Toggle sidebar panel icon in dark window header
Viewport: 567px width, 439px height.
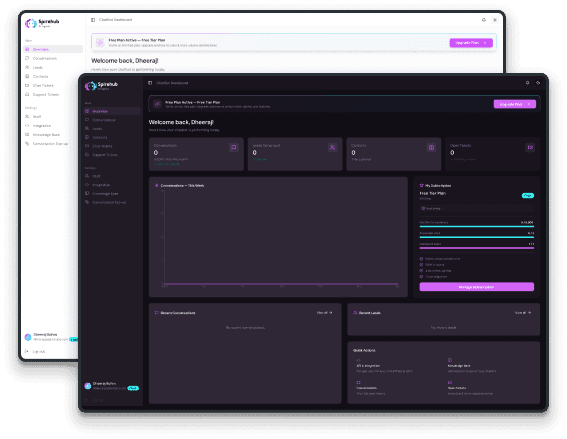click(150, 83)
